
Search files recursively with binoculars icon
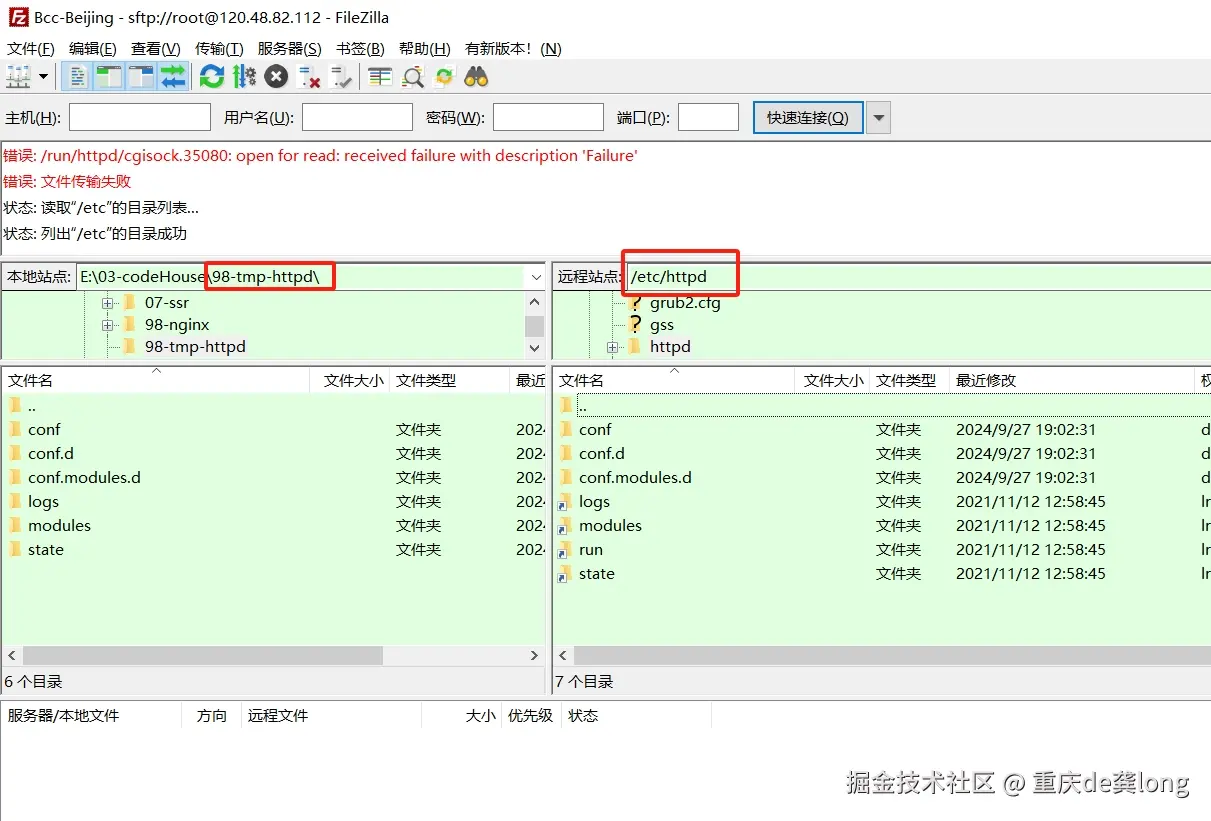coord(476,76)
